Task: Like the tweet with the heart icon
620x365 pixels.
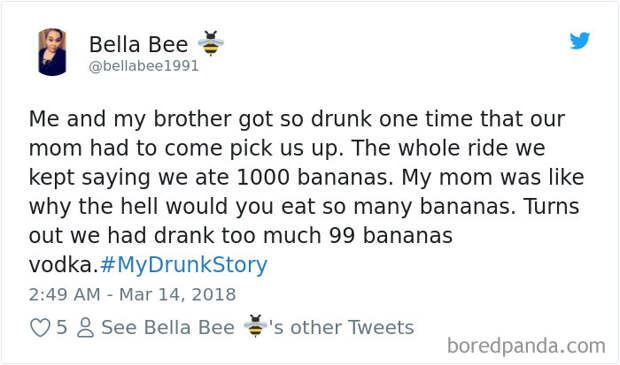Action: [40, 327]
